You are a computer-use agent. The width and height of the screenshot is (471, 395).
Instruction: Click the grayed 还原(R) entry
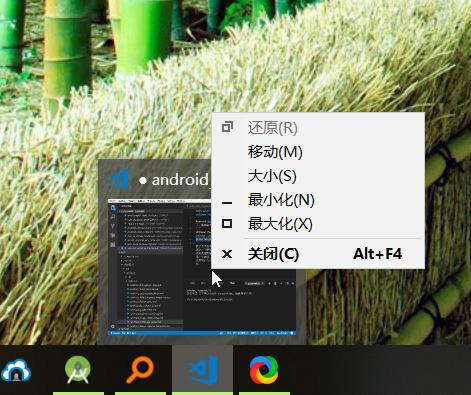coord(318,127)
